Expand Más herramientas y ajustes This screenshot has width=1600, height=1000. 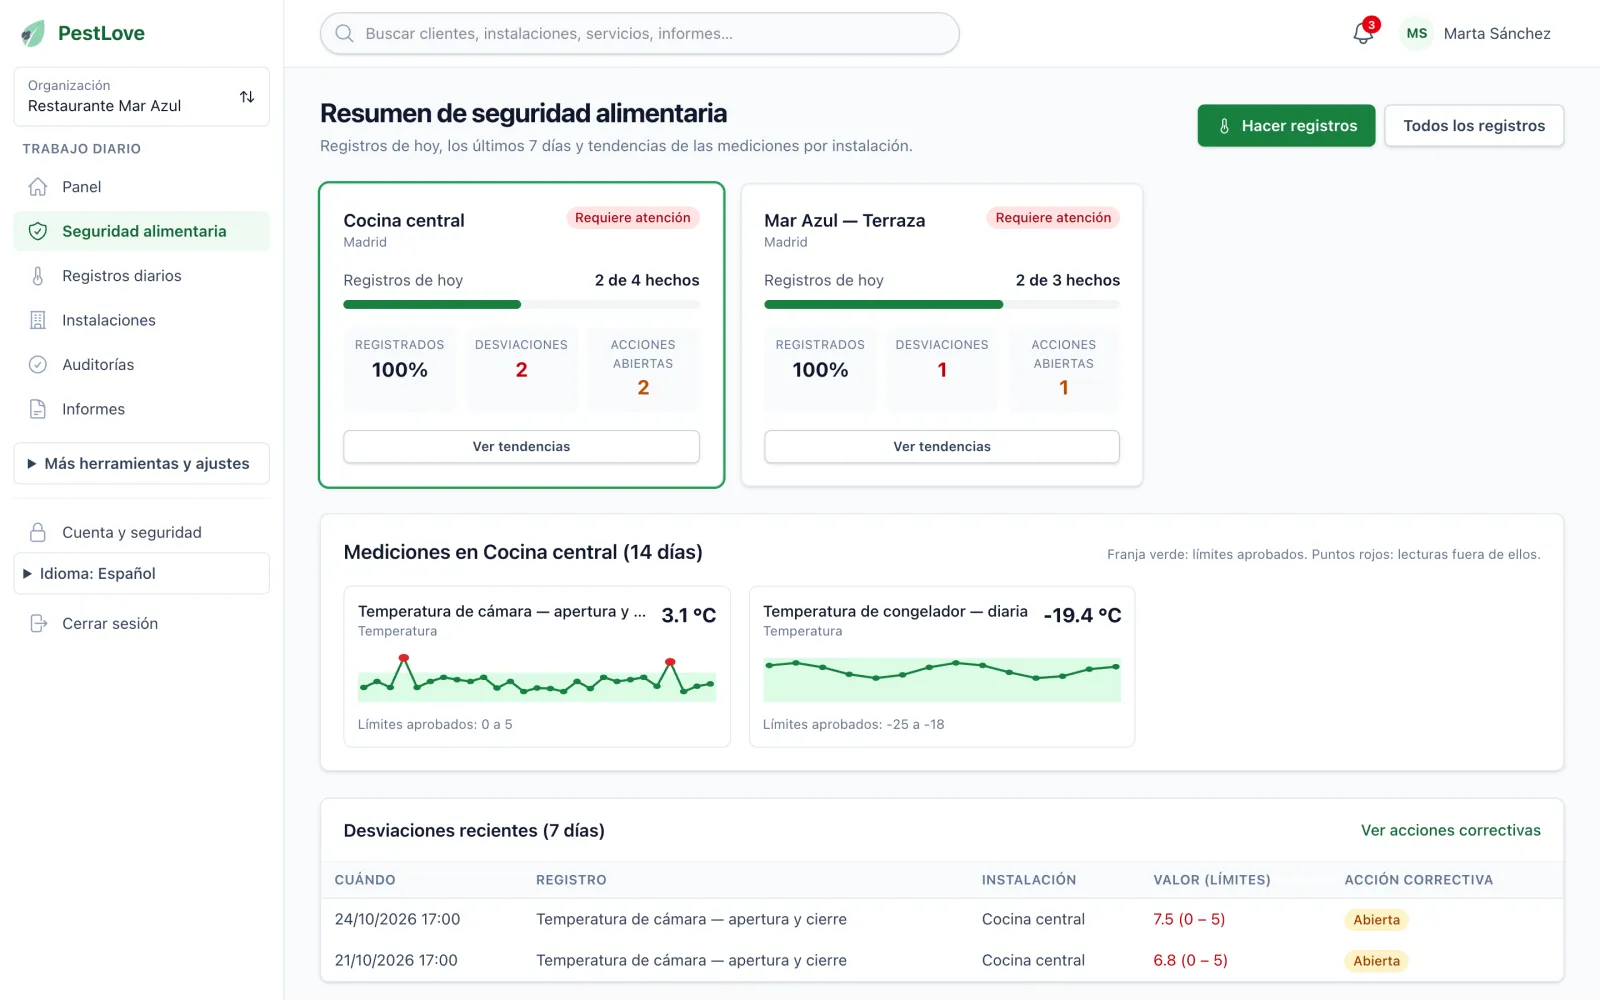pyautogui.click(x=141, y=464)
